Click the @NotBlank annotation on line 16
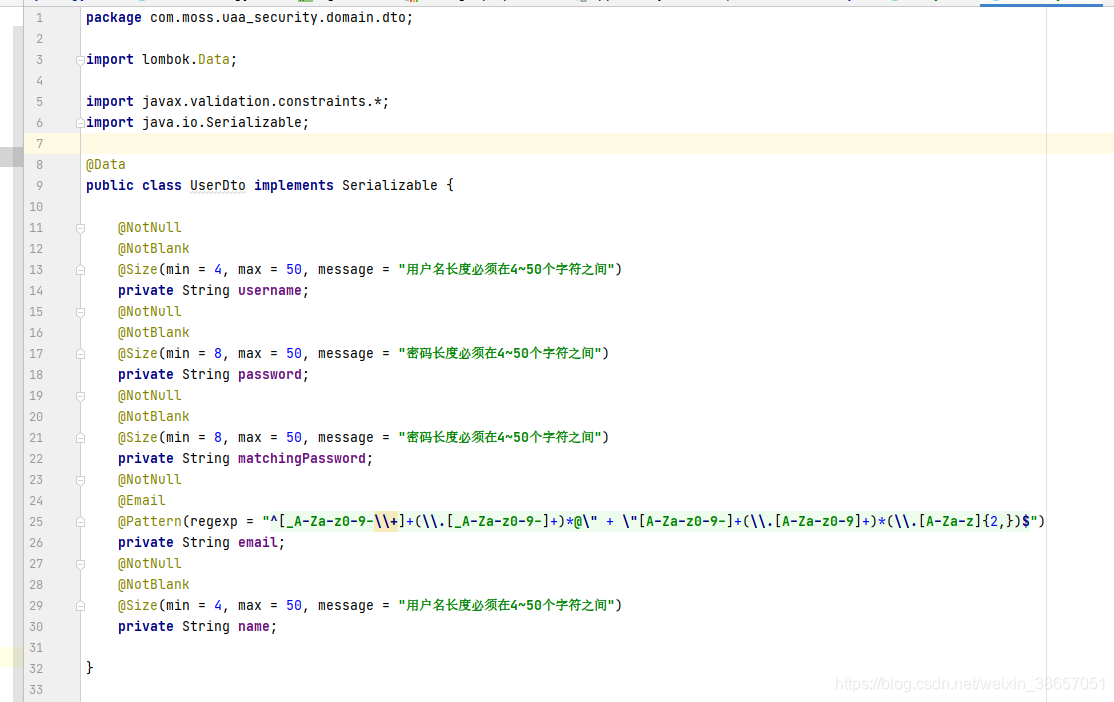 coord(153,333)
